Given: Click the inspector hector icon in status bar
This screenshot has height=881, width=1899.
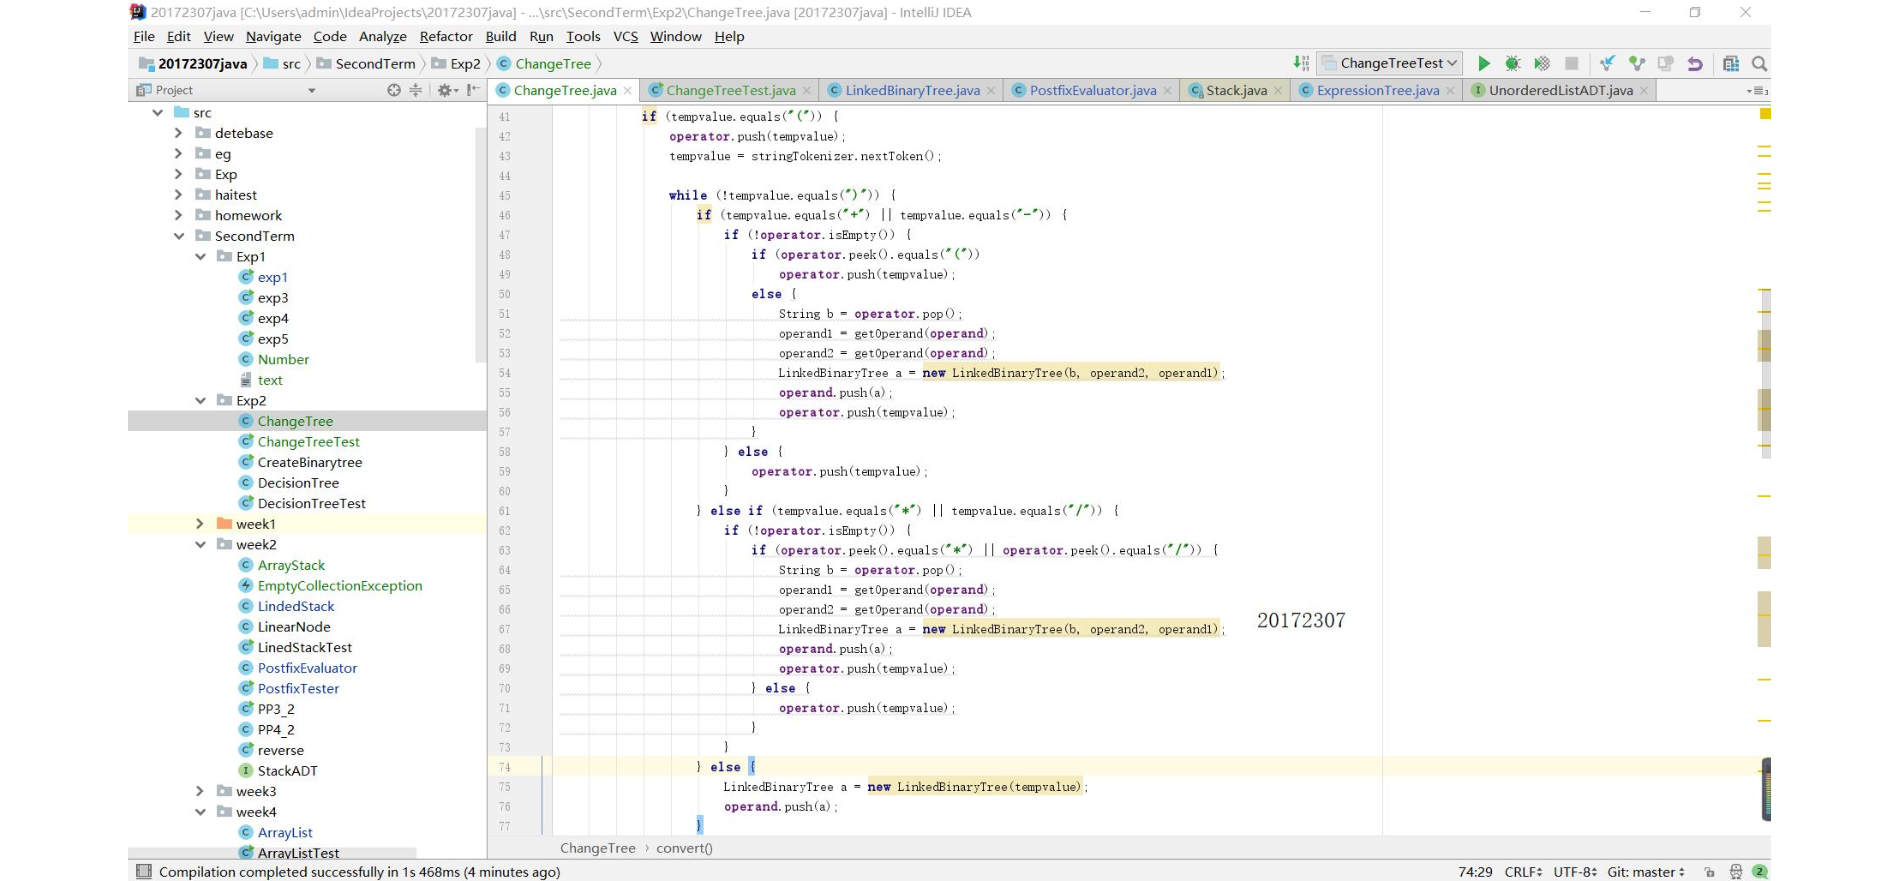Looking at the screenshot, I should point(1736,872).
